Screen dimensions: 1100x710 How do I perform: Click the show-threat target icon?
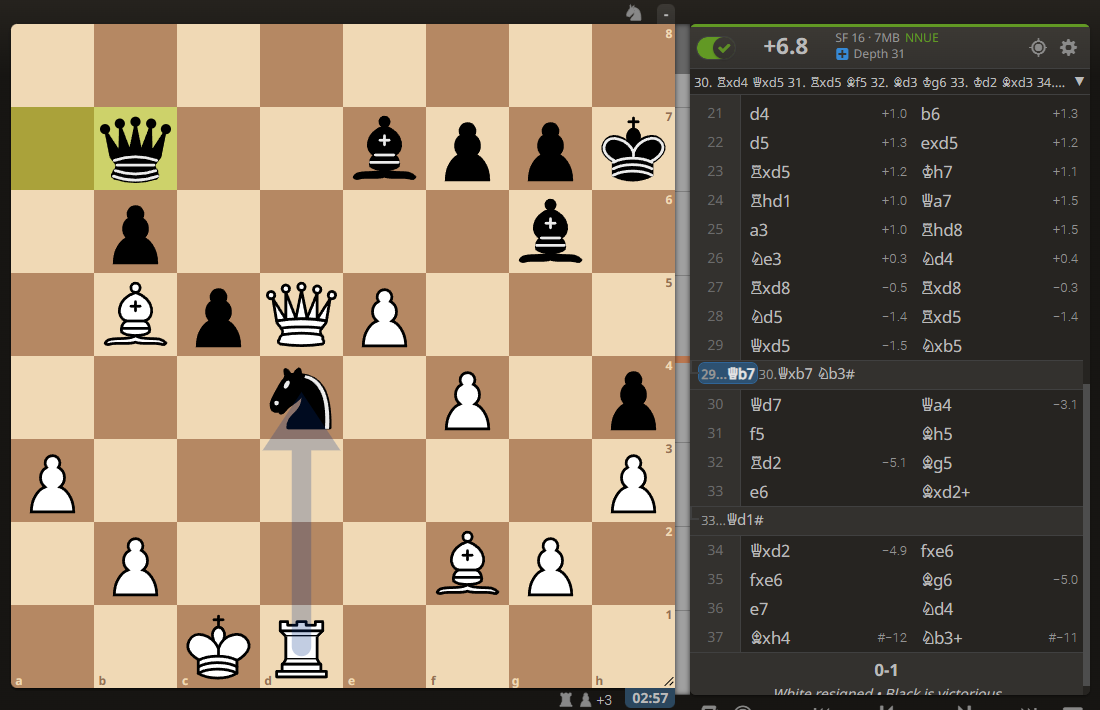click(x=1038, y=47)
